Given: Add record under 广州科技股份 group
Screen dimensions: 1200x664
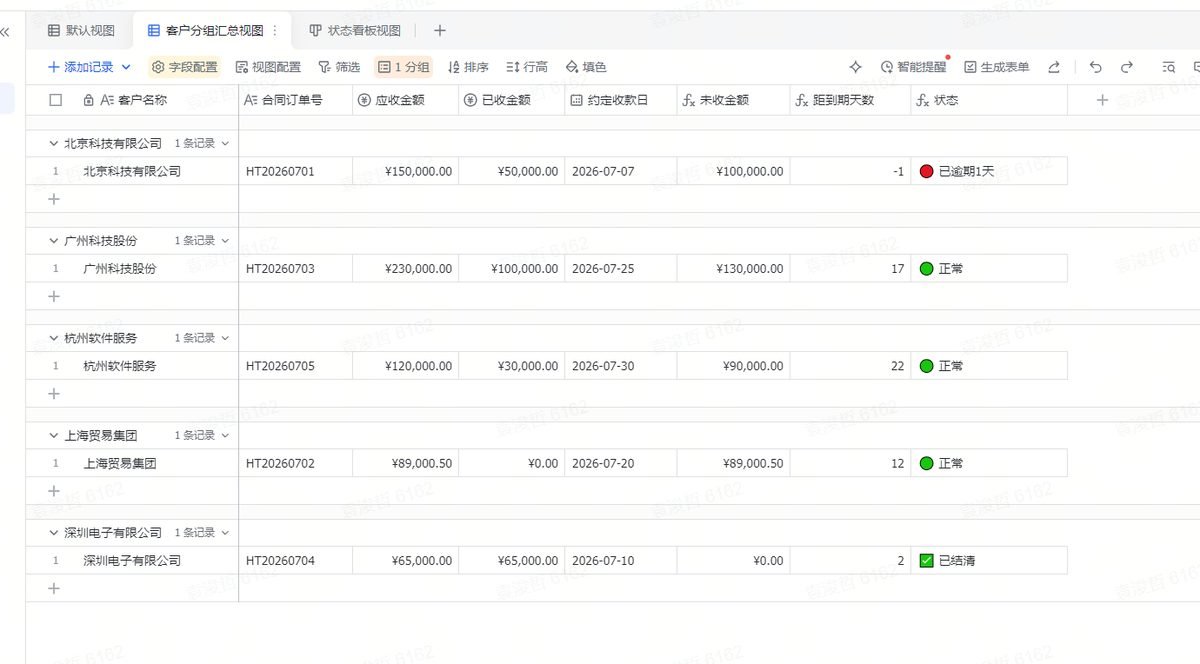Looking at the screenshot, I should click(54, 296).
